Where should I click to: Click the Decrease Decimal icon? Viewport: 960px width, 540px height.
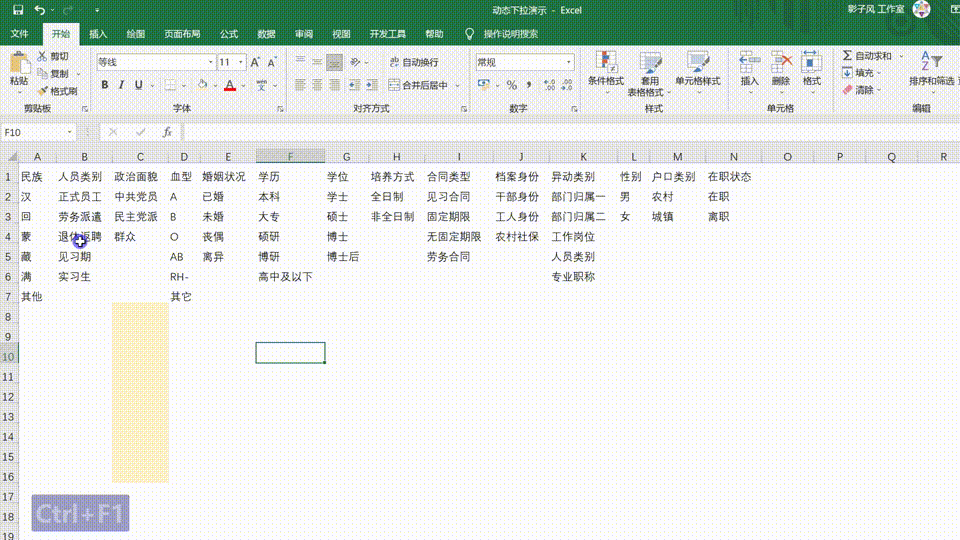point(567,85)
